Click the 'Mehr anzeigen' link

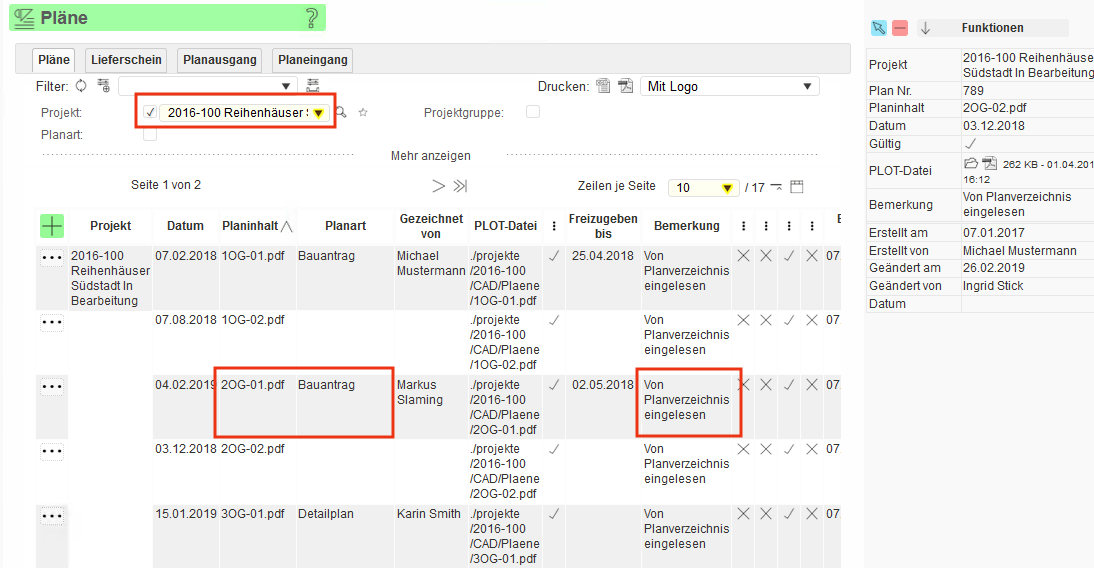pyautogui.click(x=430, y=156)
